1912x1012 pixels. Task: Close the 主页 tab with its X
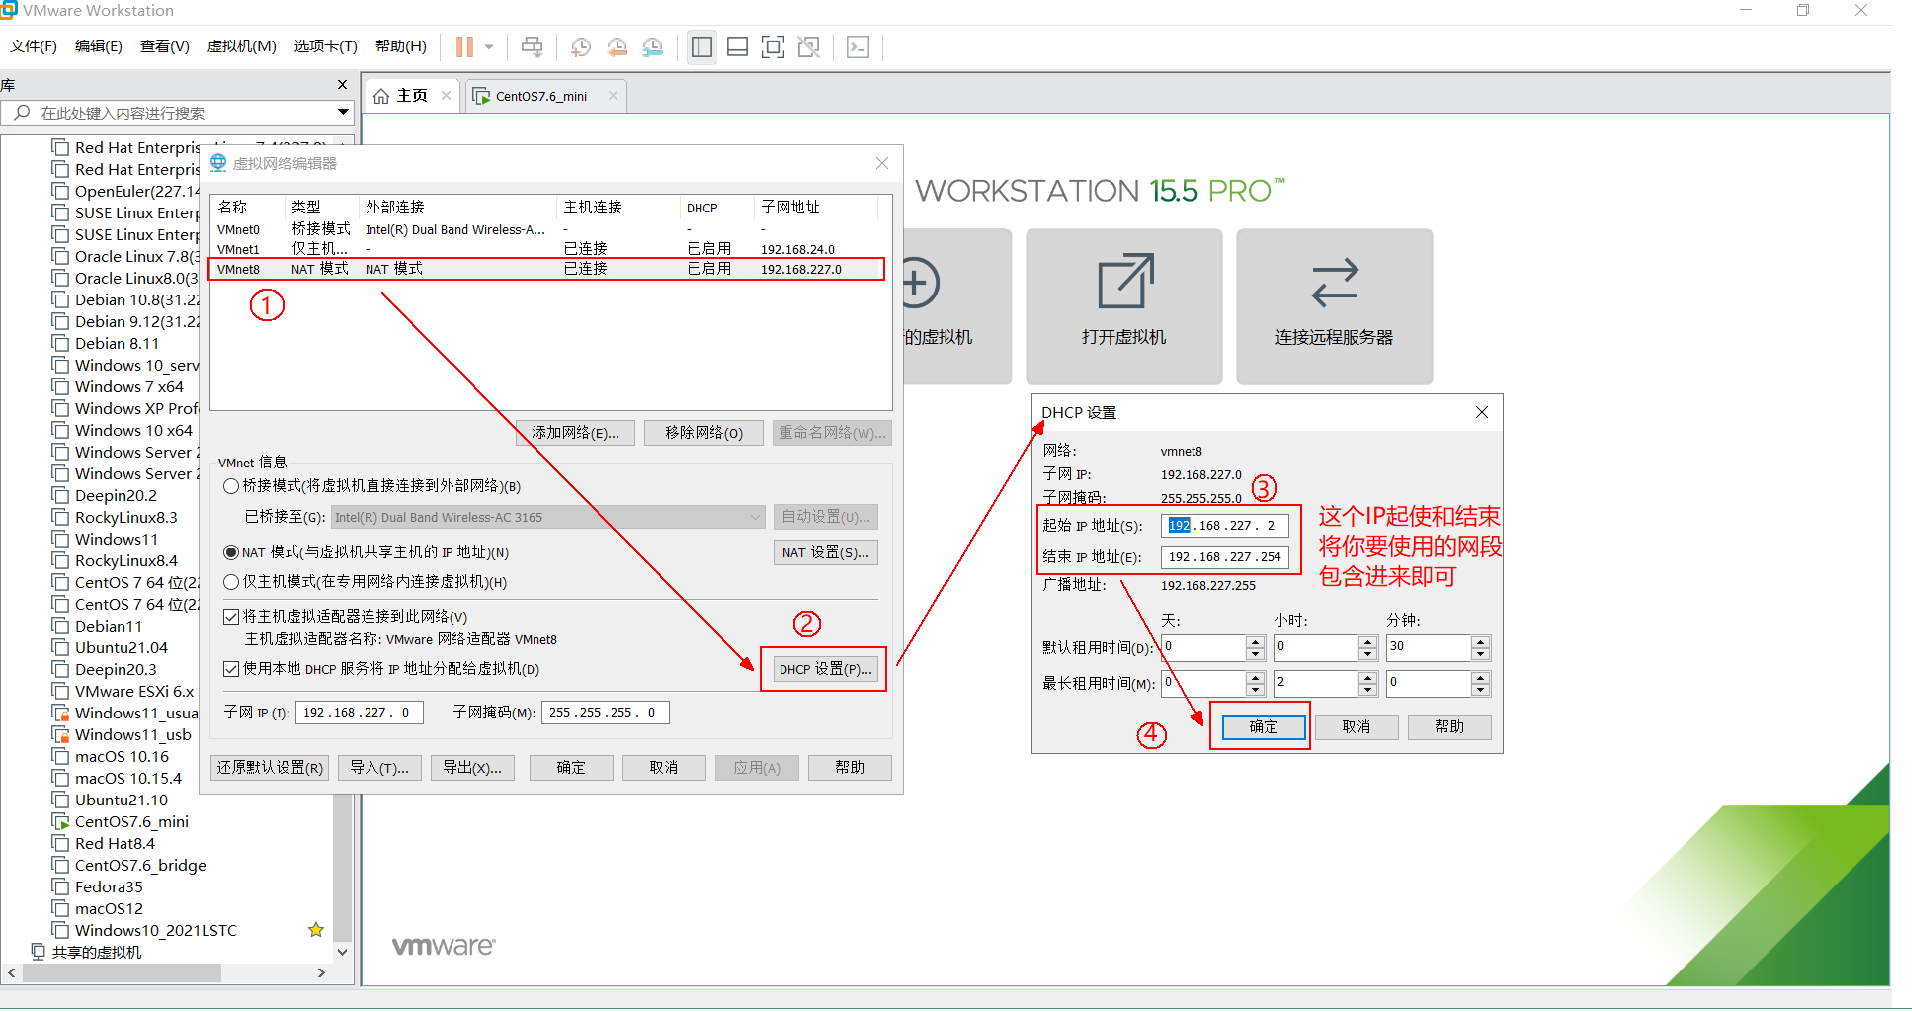[446, 96]
